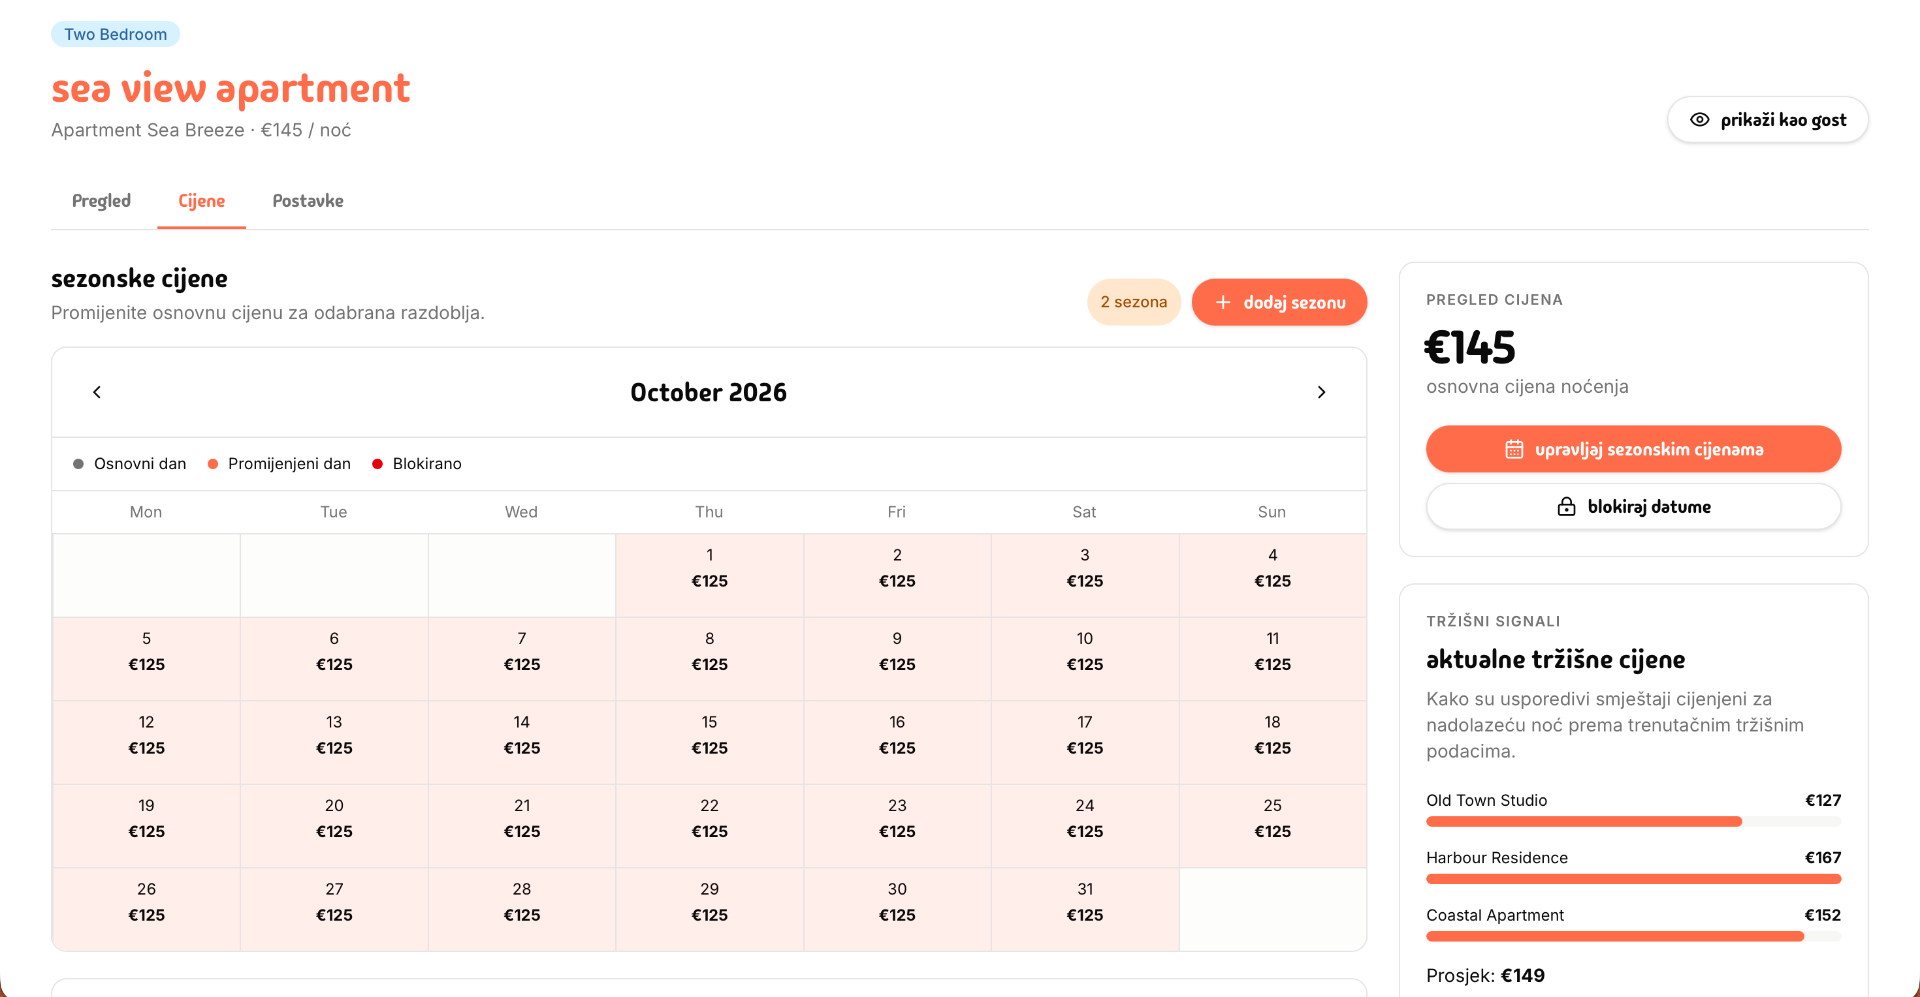
Task: Select October 26 calendar cell
Action: 146,909
